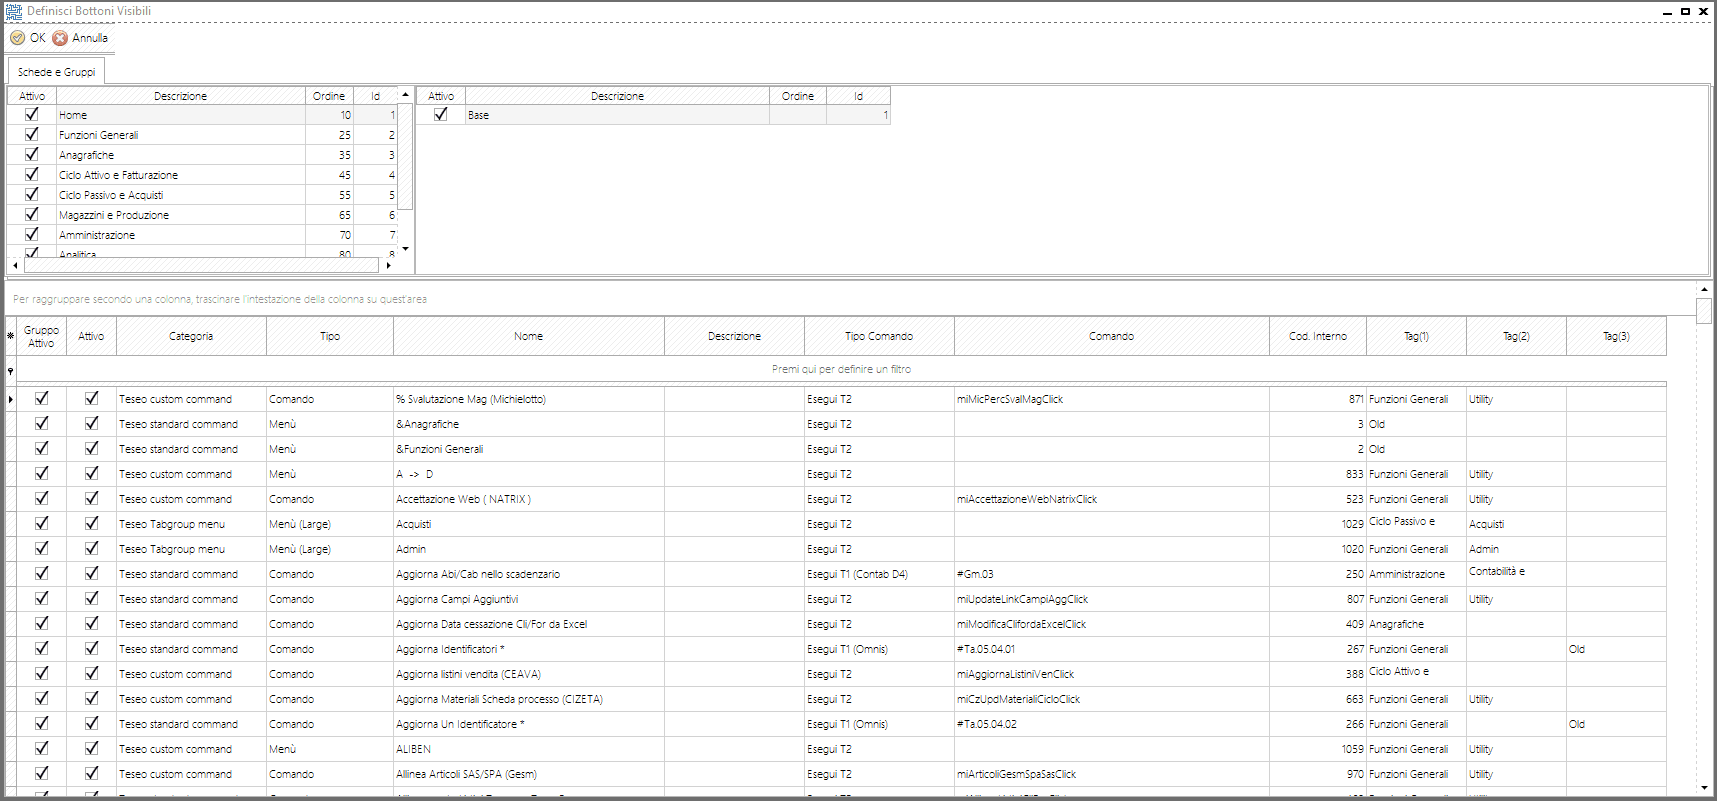Sort by Categoria column header
This screenshot has height=801, width=1717.
(x=191, y=336)
